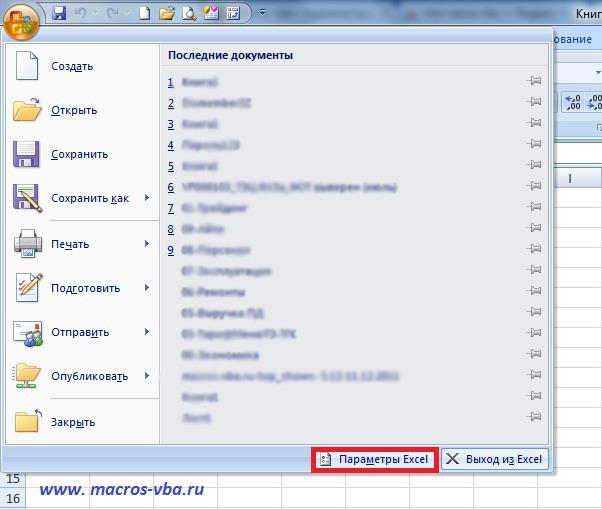Click the round Office button

click(x=22, y=21)
